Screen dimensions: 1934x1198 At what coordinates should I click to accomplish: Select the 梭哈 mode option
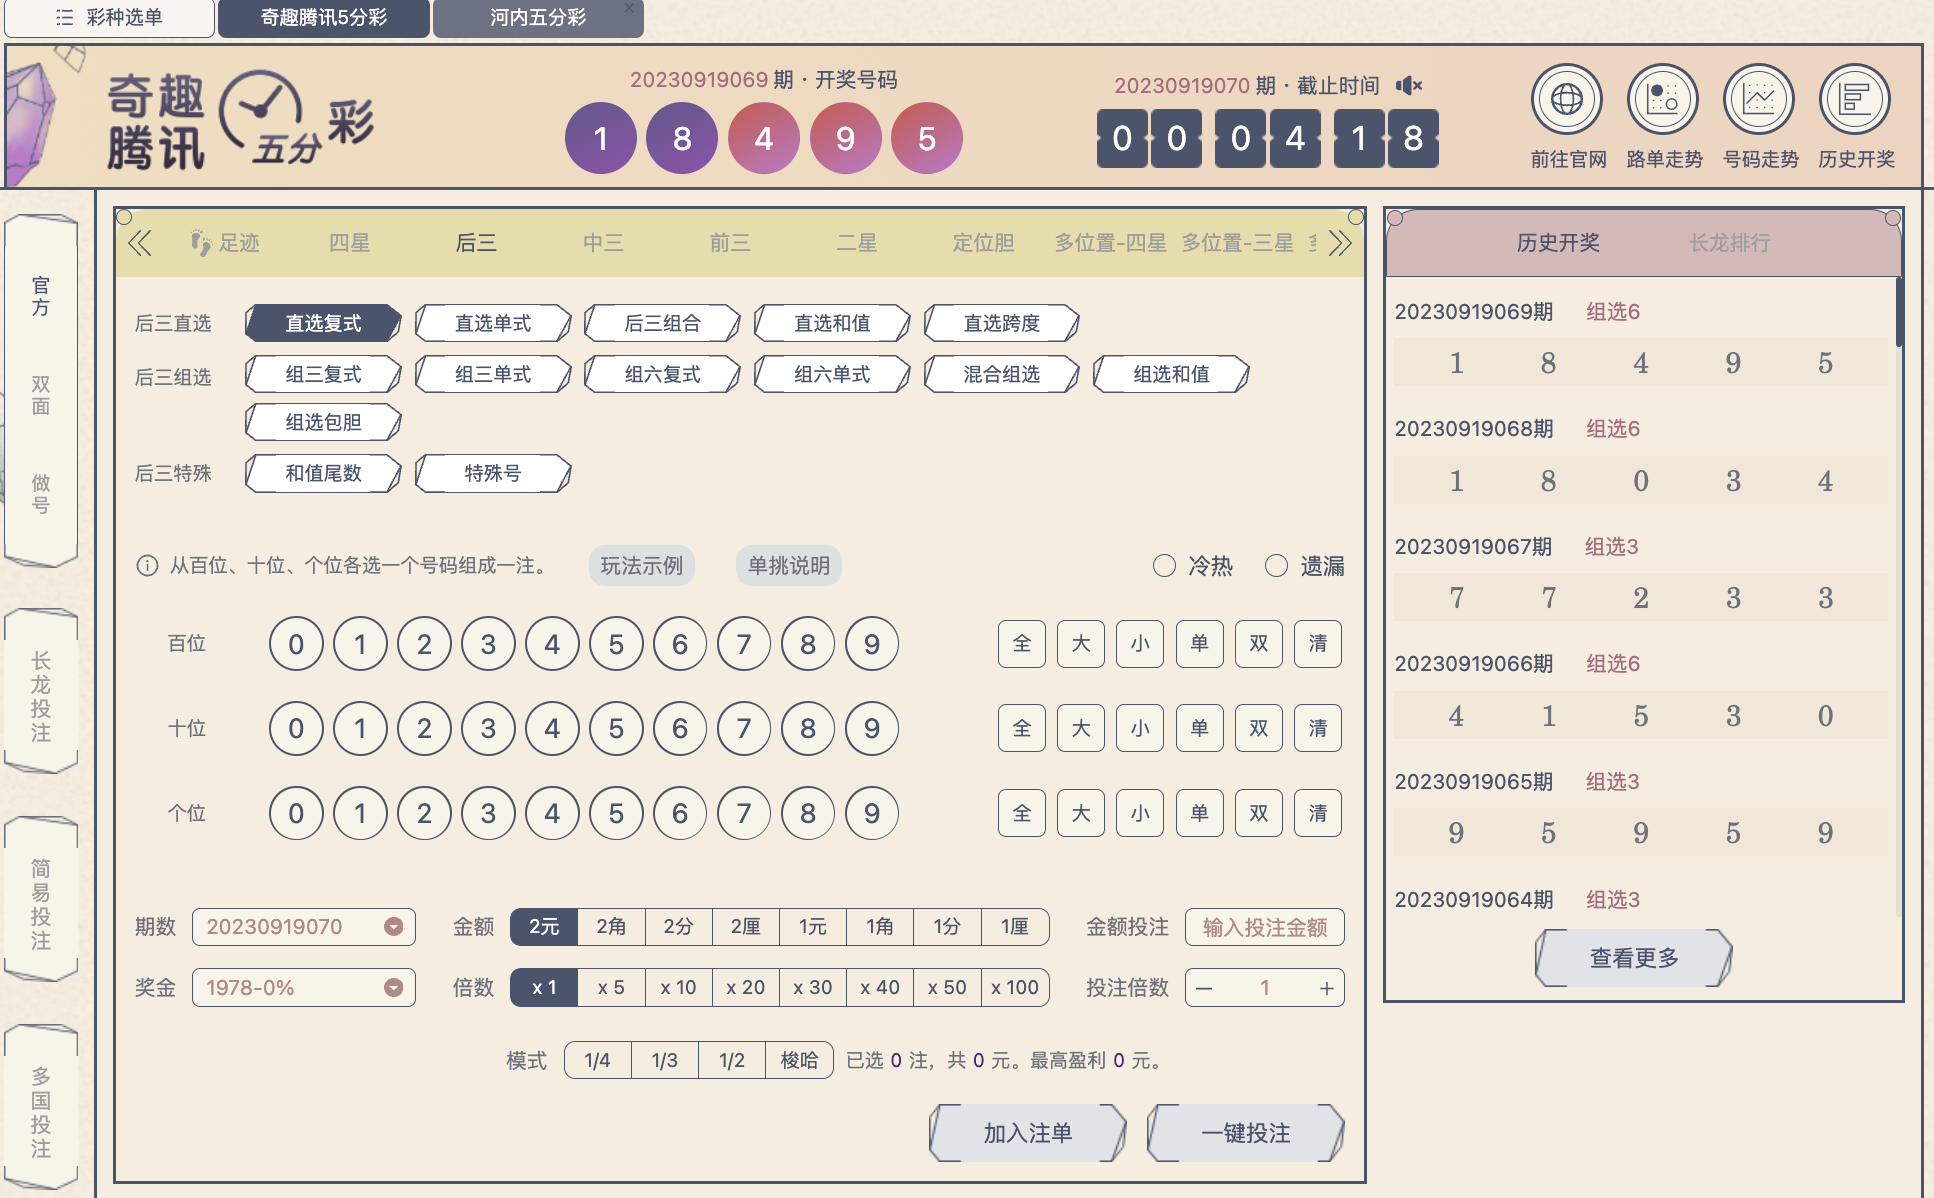click(x=799, y=1060)
